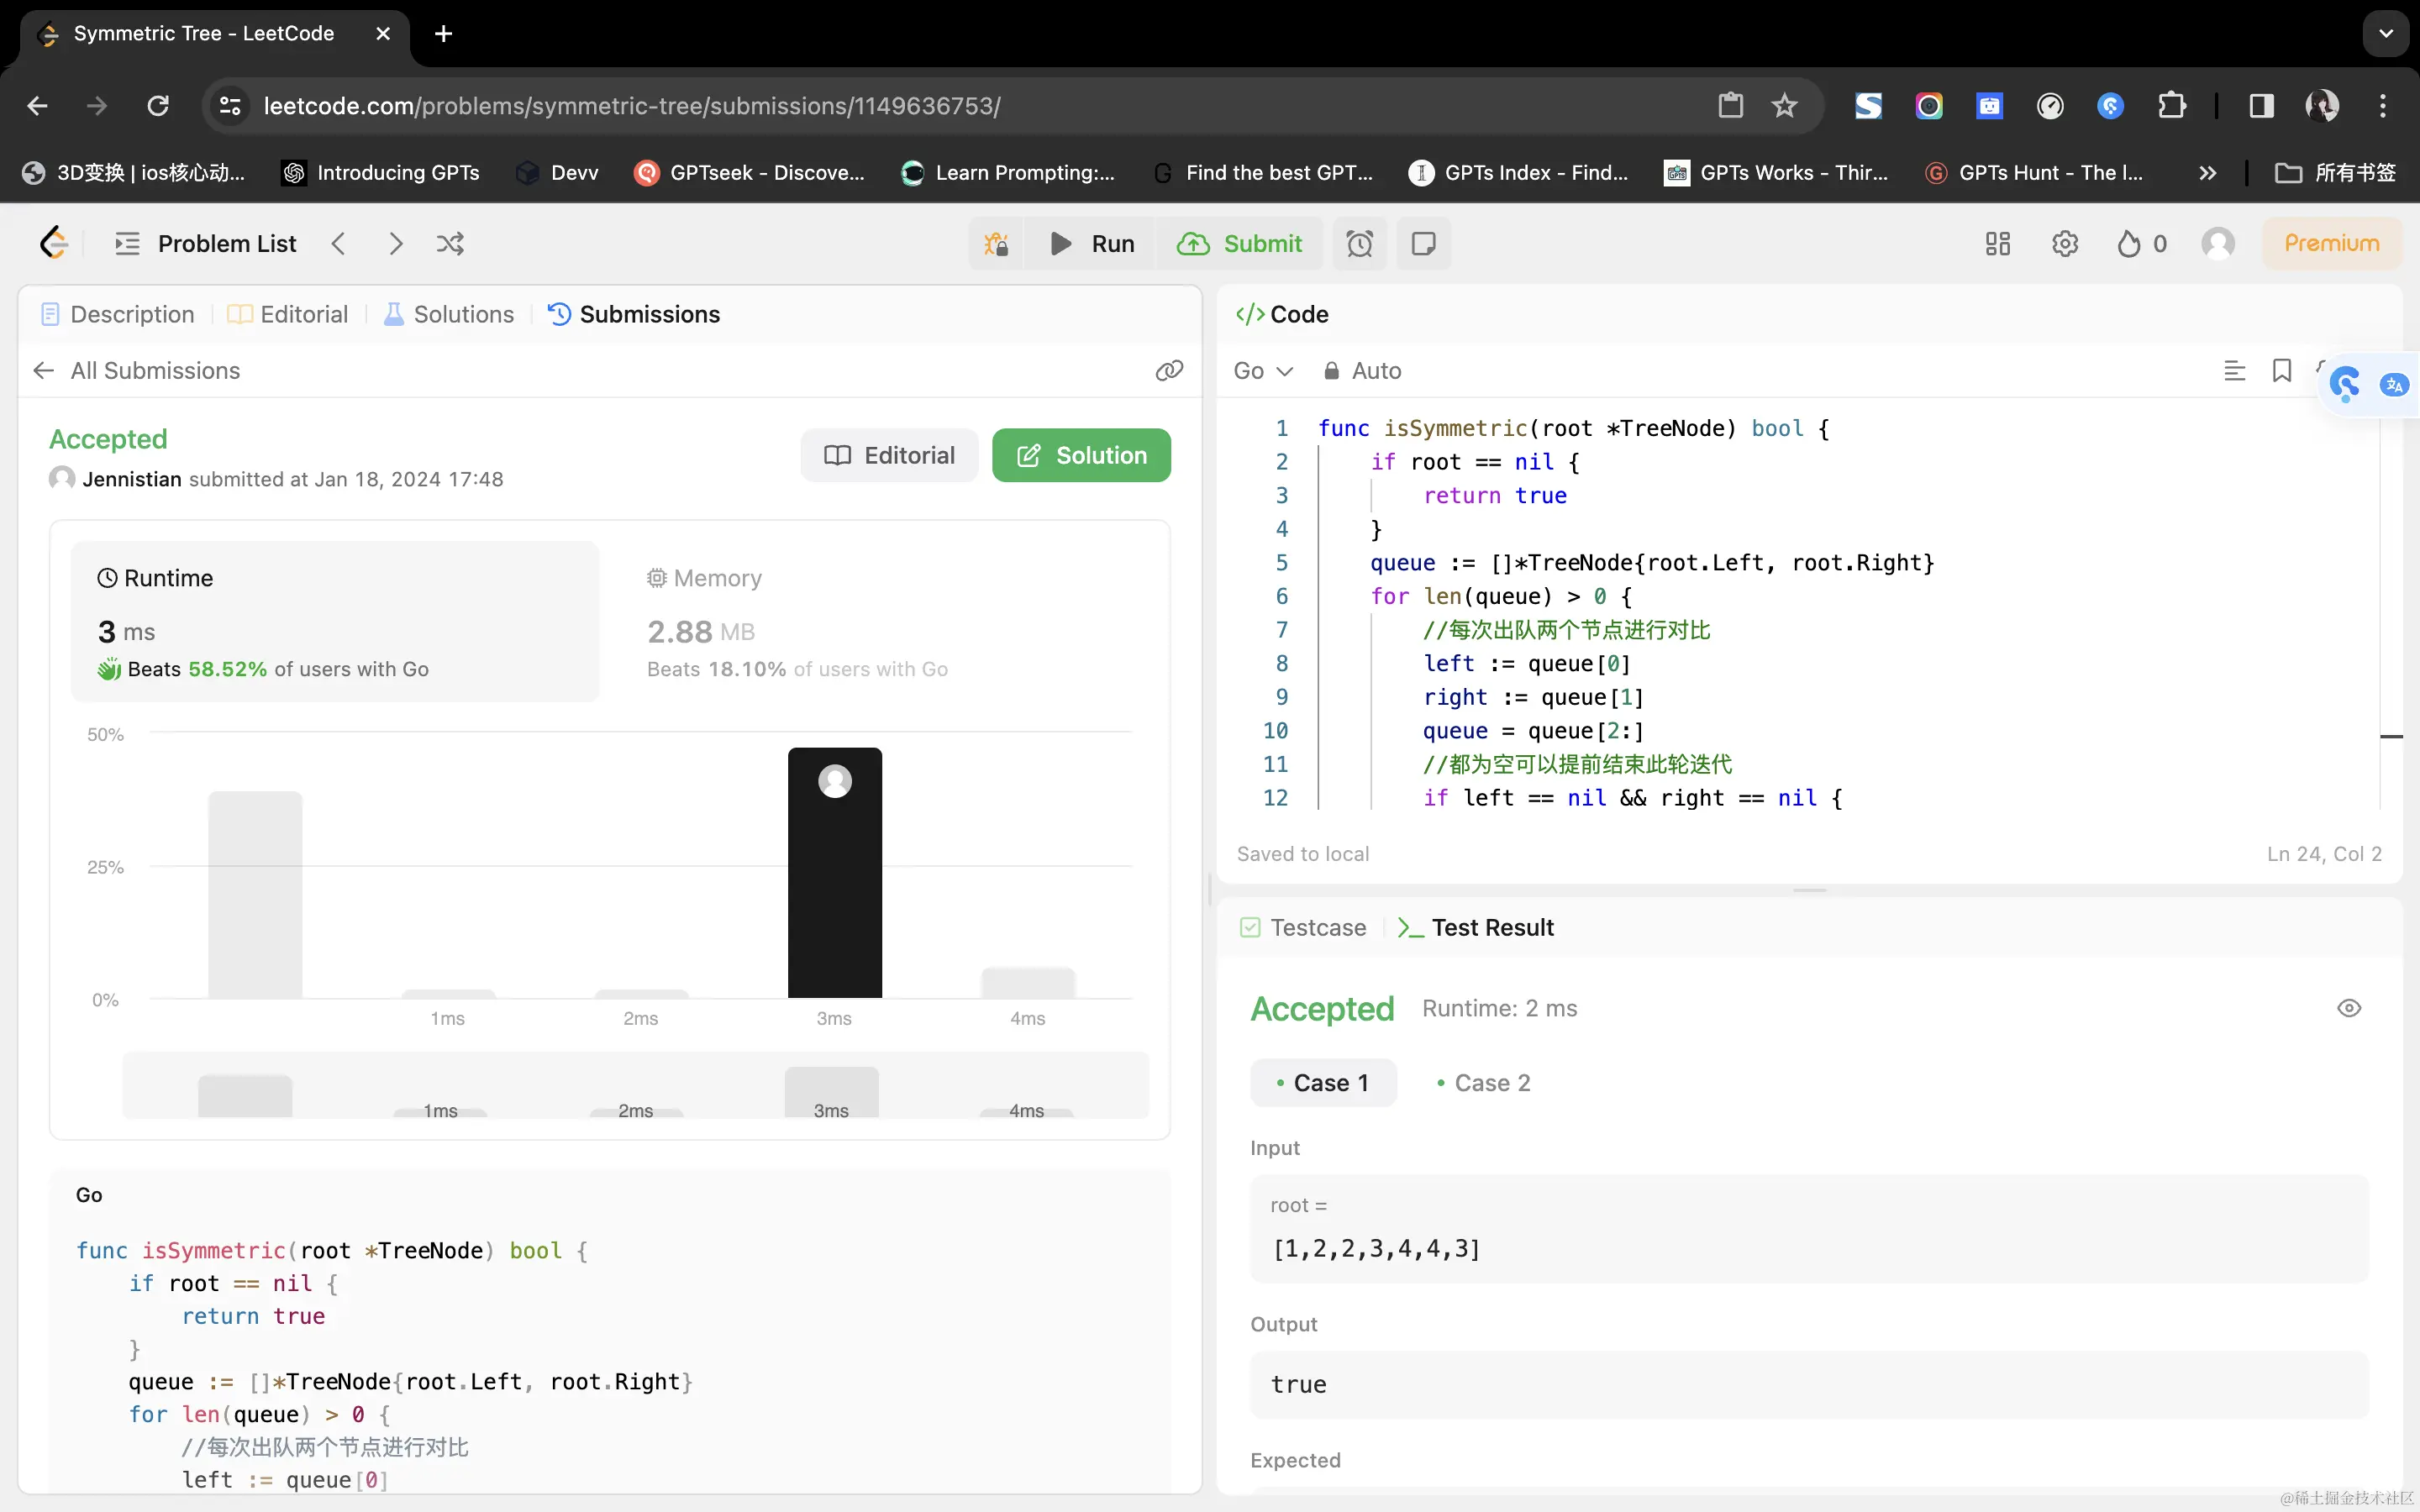The width and height of the screenshot is (2420, 1512).
Task: Copy submission link icon
Action: (x=1168, y=371)
